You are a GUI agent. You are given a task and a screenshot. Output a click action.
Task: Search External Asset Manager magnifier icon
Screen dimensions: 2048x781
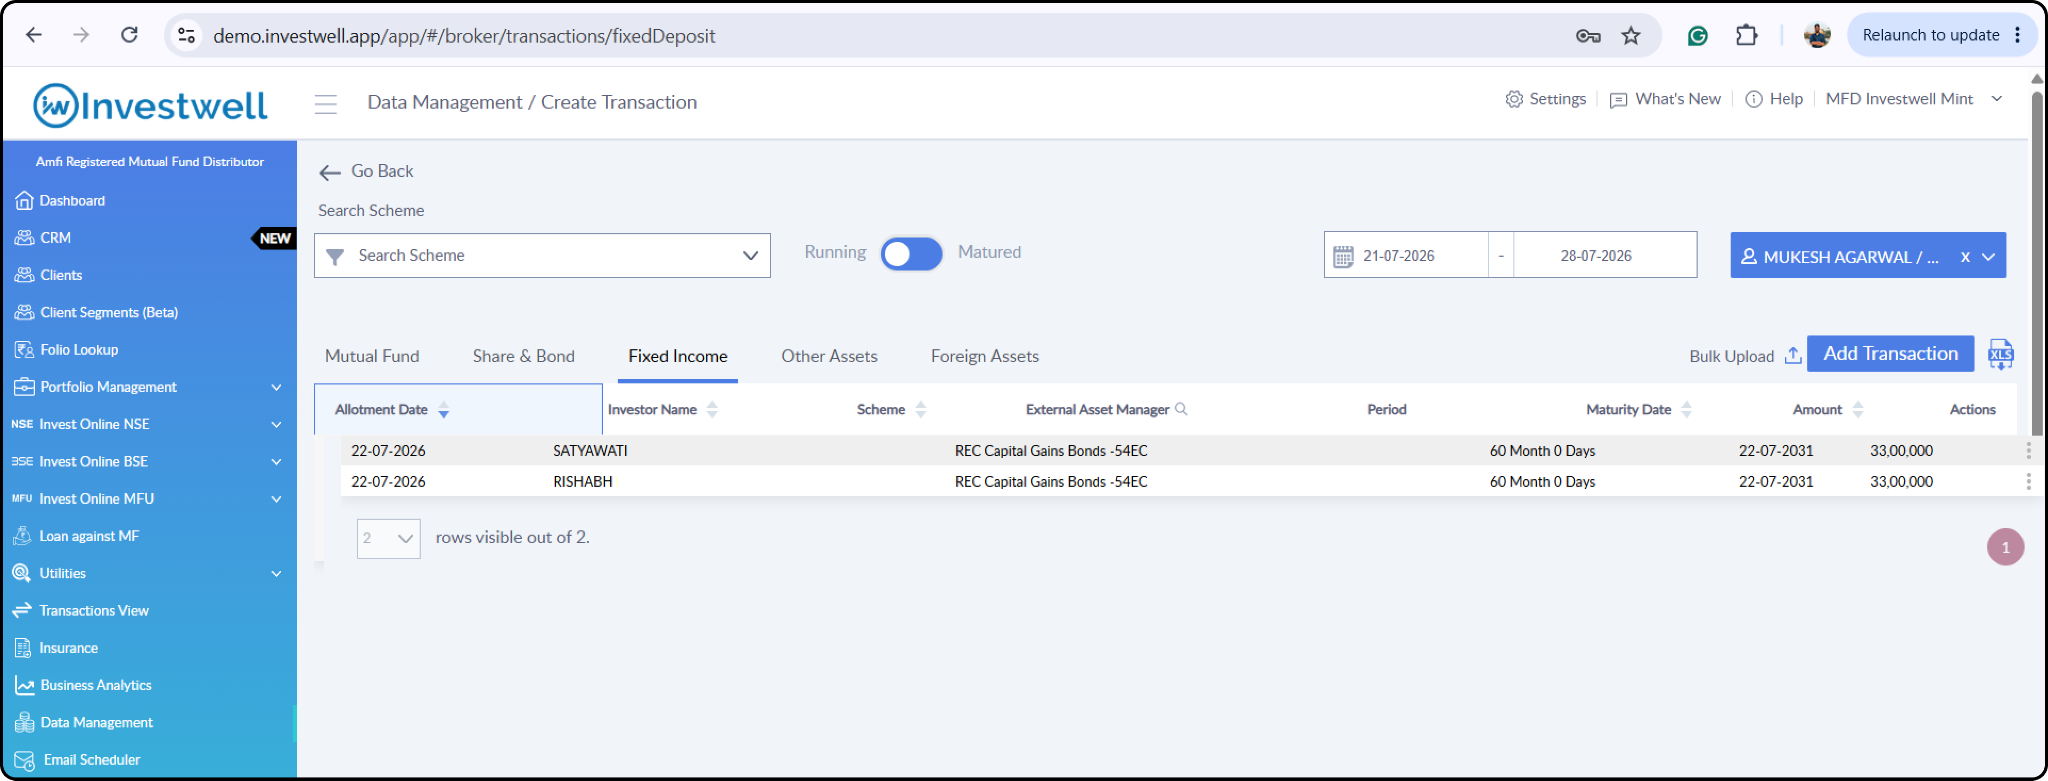click(1181, 409)
